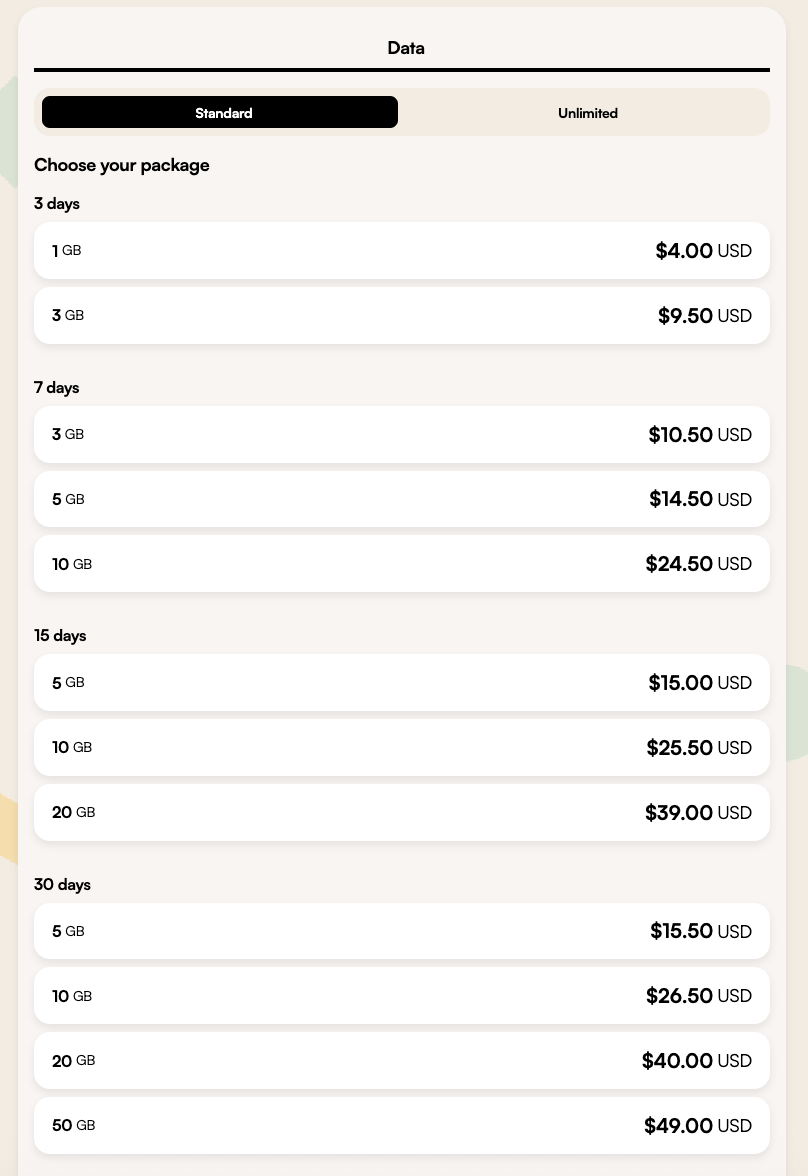The width and height of the screenshot is (808, 1176).
Task: Click the $39.00 USD price label
Action: tap(698, 812)
